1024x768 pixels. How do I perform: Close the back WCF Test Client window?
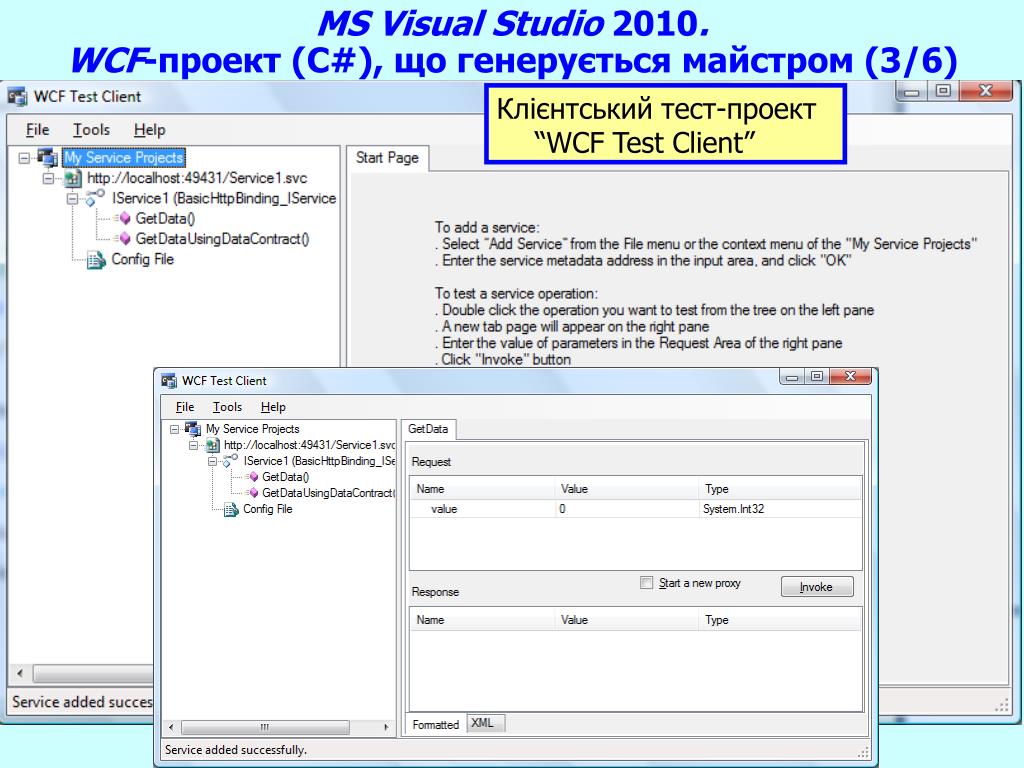(985, 91)
